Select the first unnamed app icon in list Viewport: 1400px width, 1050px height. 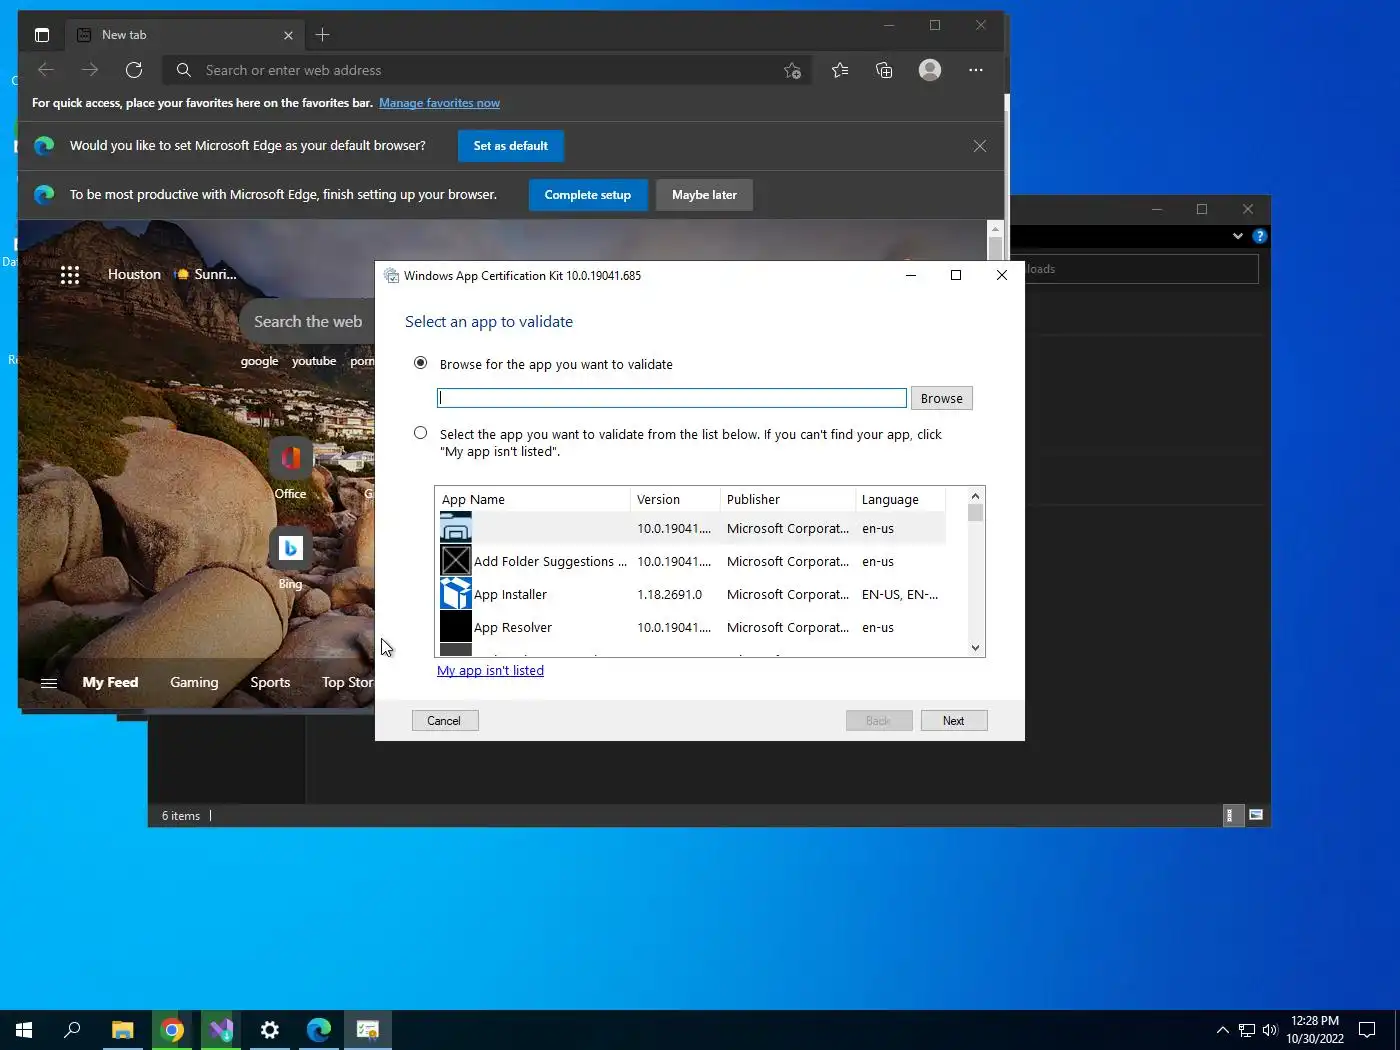tap(456, 528)
